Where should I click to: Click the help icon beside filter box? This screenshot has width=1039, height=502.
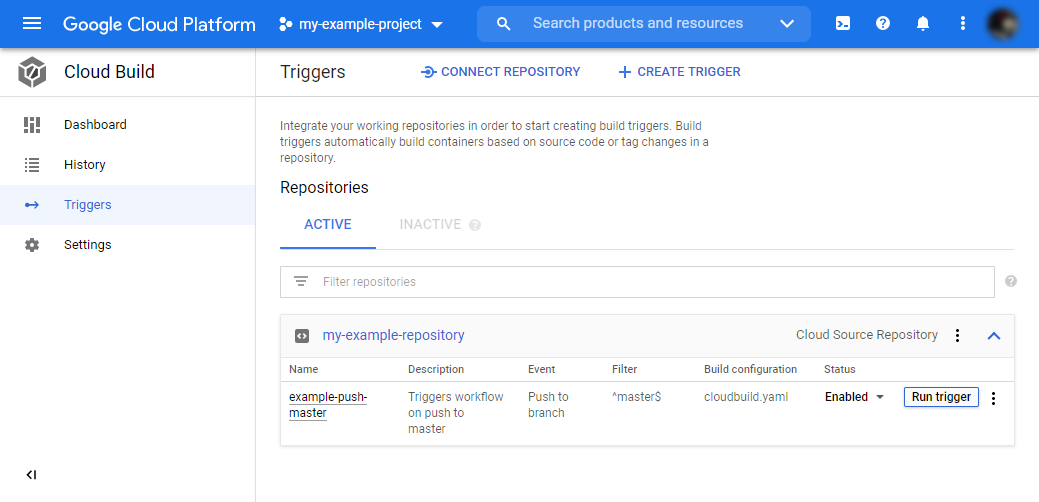[1011, 281]
